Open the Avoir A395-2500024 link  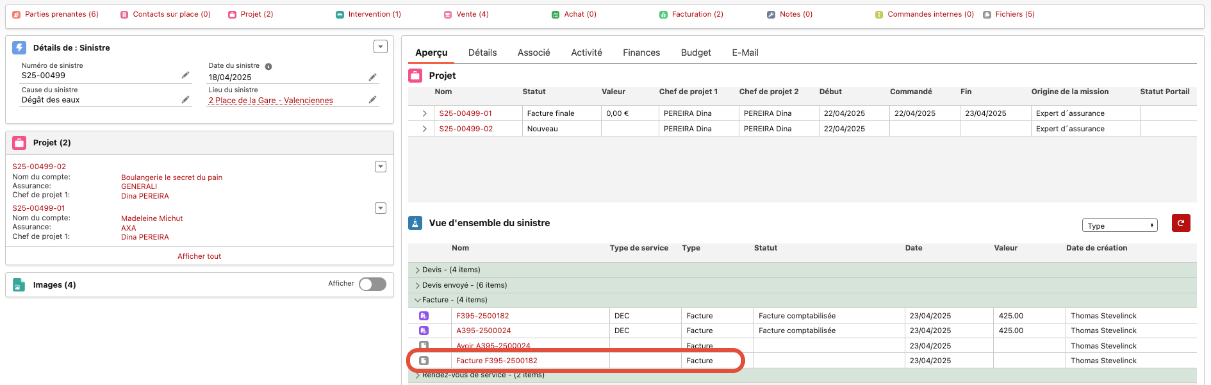[x=493, y=345]
